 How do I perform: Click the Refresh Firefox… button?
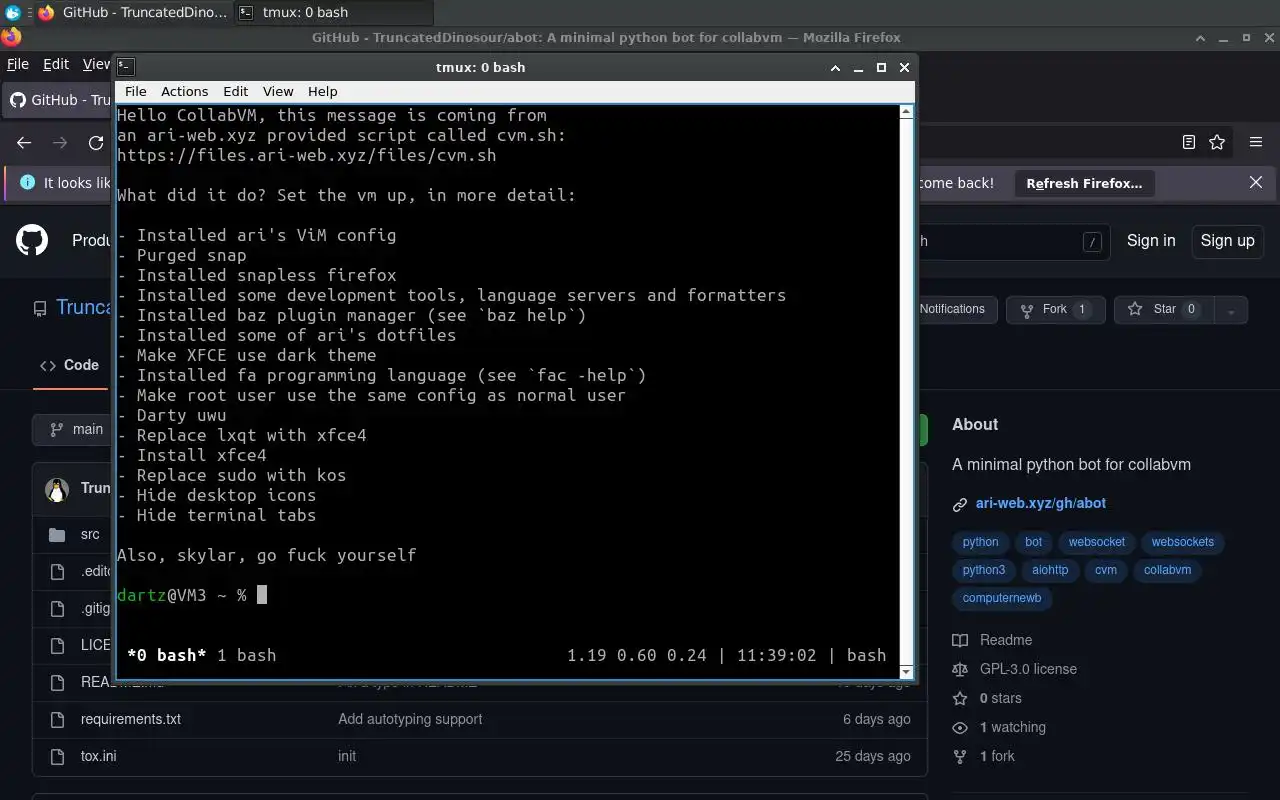[x=1084, y=183]
